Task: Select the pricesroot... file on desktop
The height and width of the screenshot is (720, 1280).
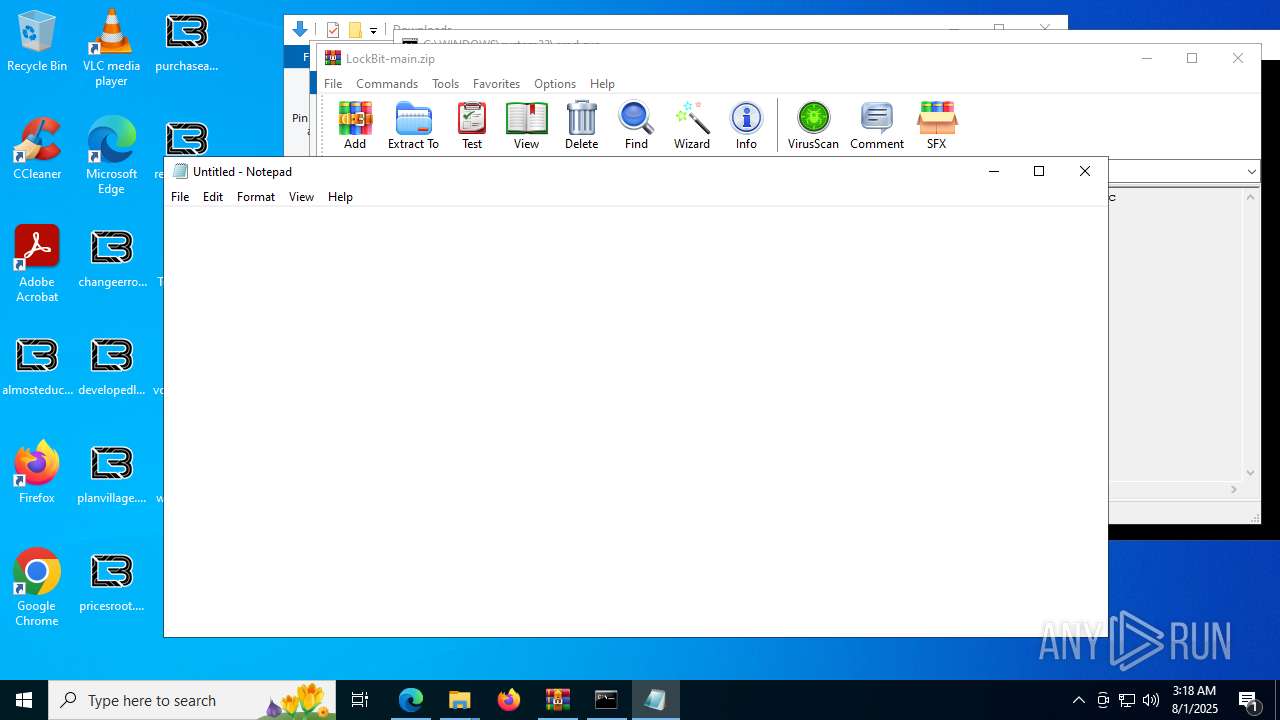Action: pos(112,582)
